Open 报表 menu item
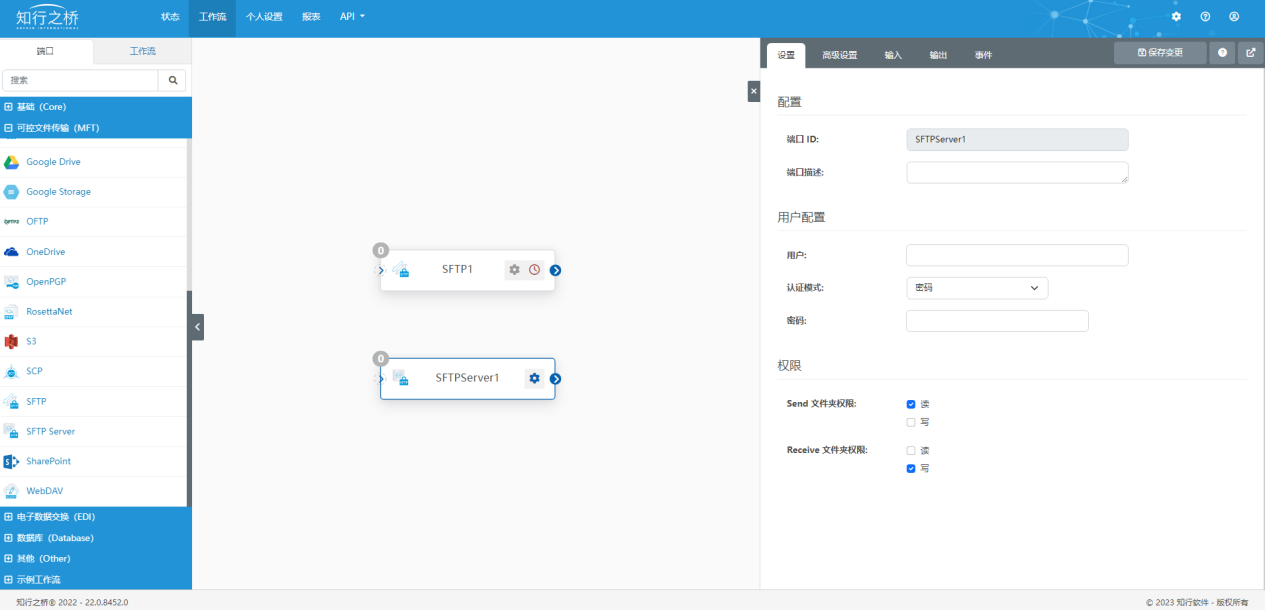The image size is (1265, 610). pyautogui.click(x=311, y=17)
